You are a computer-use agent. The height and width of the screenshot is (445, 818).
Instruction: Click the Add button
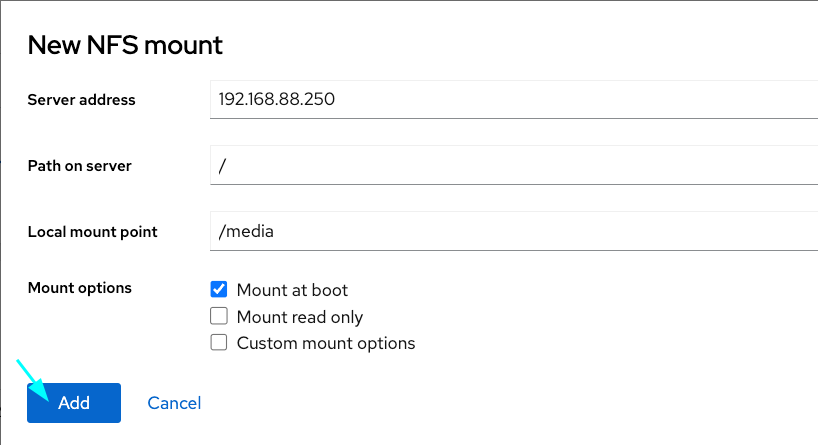click(x=74, y=403)
